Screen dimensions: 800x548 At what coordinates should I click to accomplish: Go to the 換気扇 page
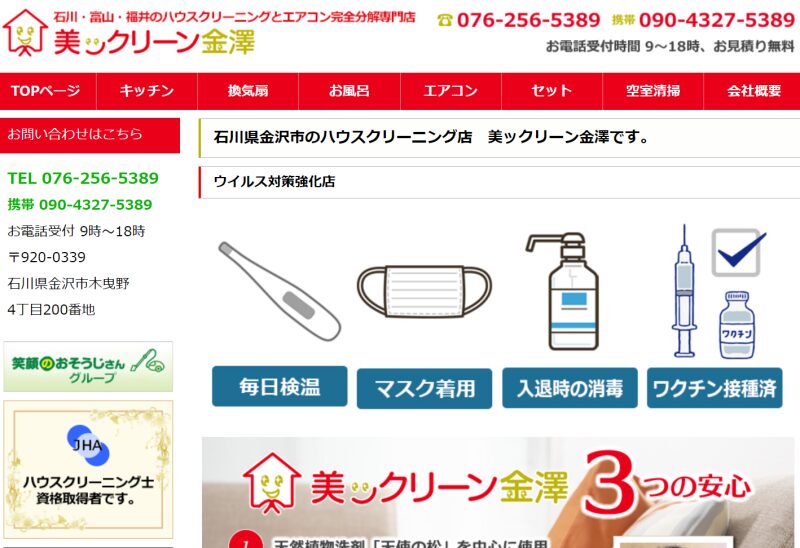pos(248,91)
